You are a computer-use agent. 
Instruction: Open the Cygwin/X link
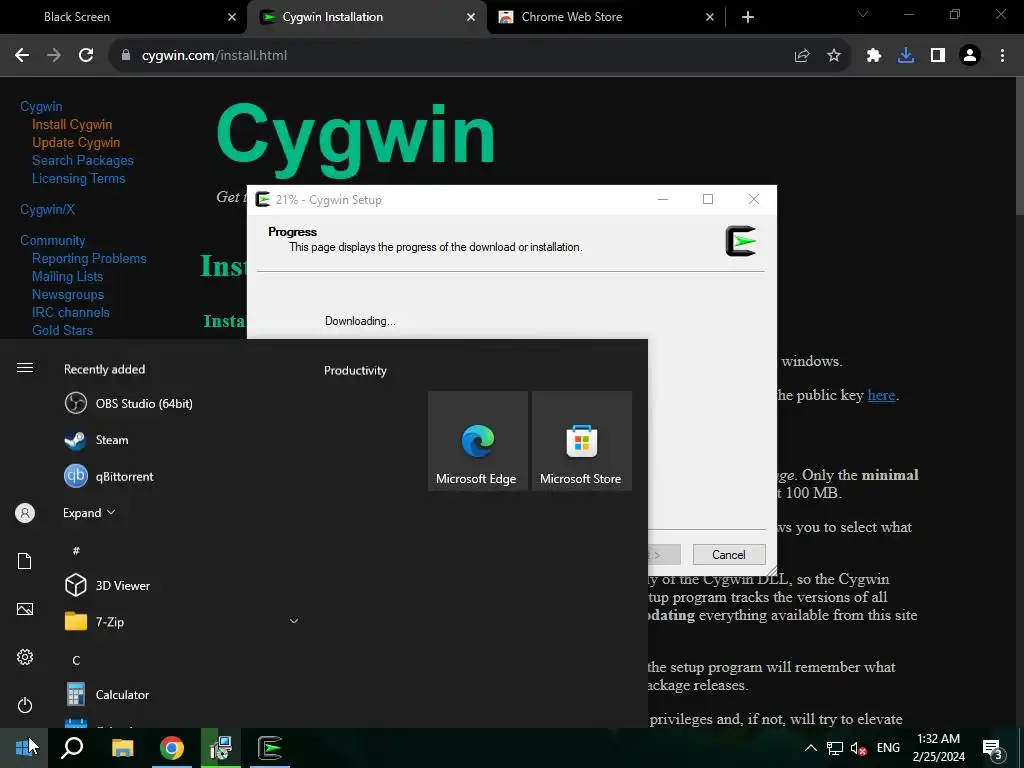[x=47, y=209]
